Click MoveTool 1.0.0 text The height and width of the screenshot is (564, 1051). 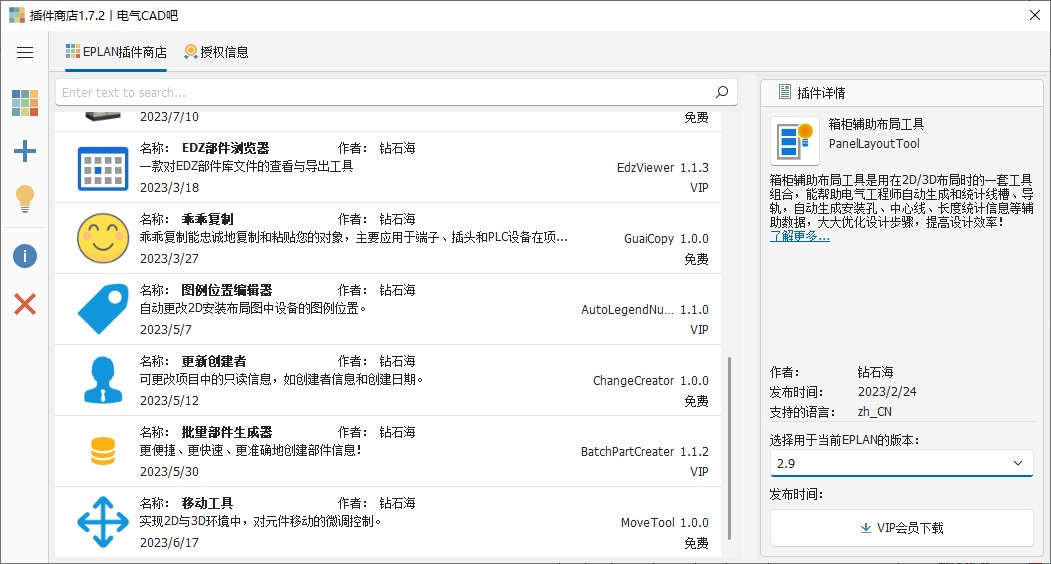(664, 523)
